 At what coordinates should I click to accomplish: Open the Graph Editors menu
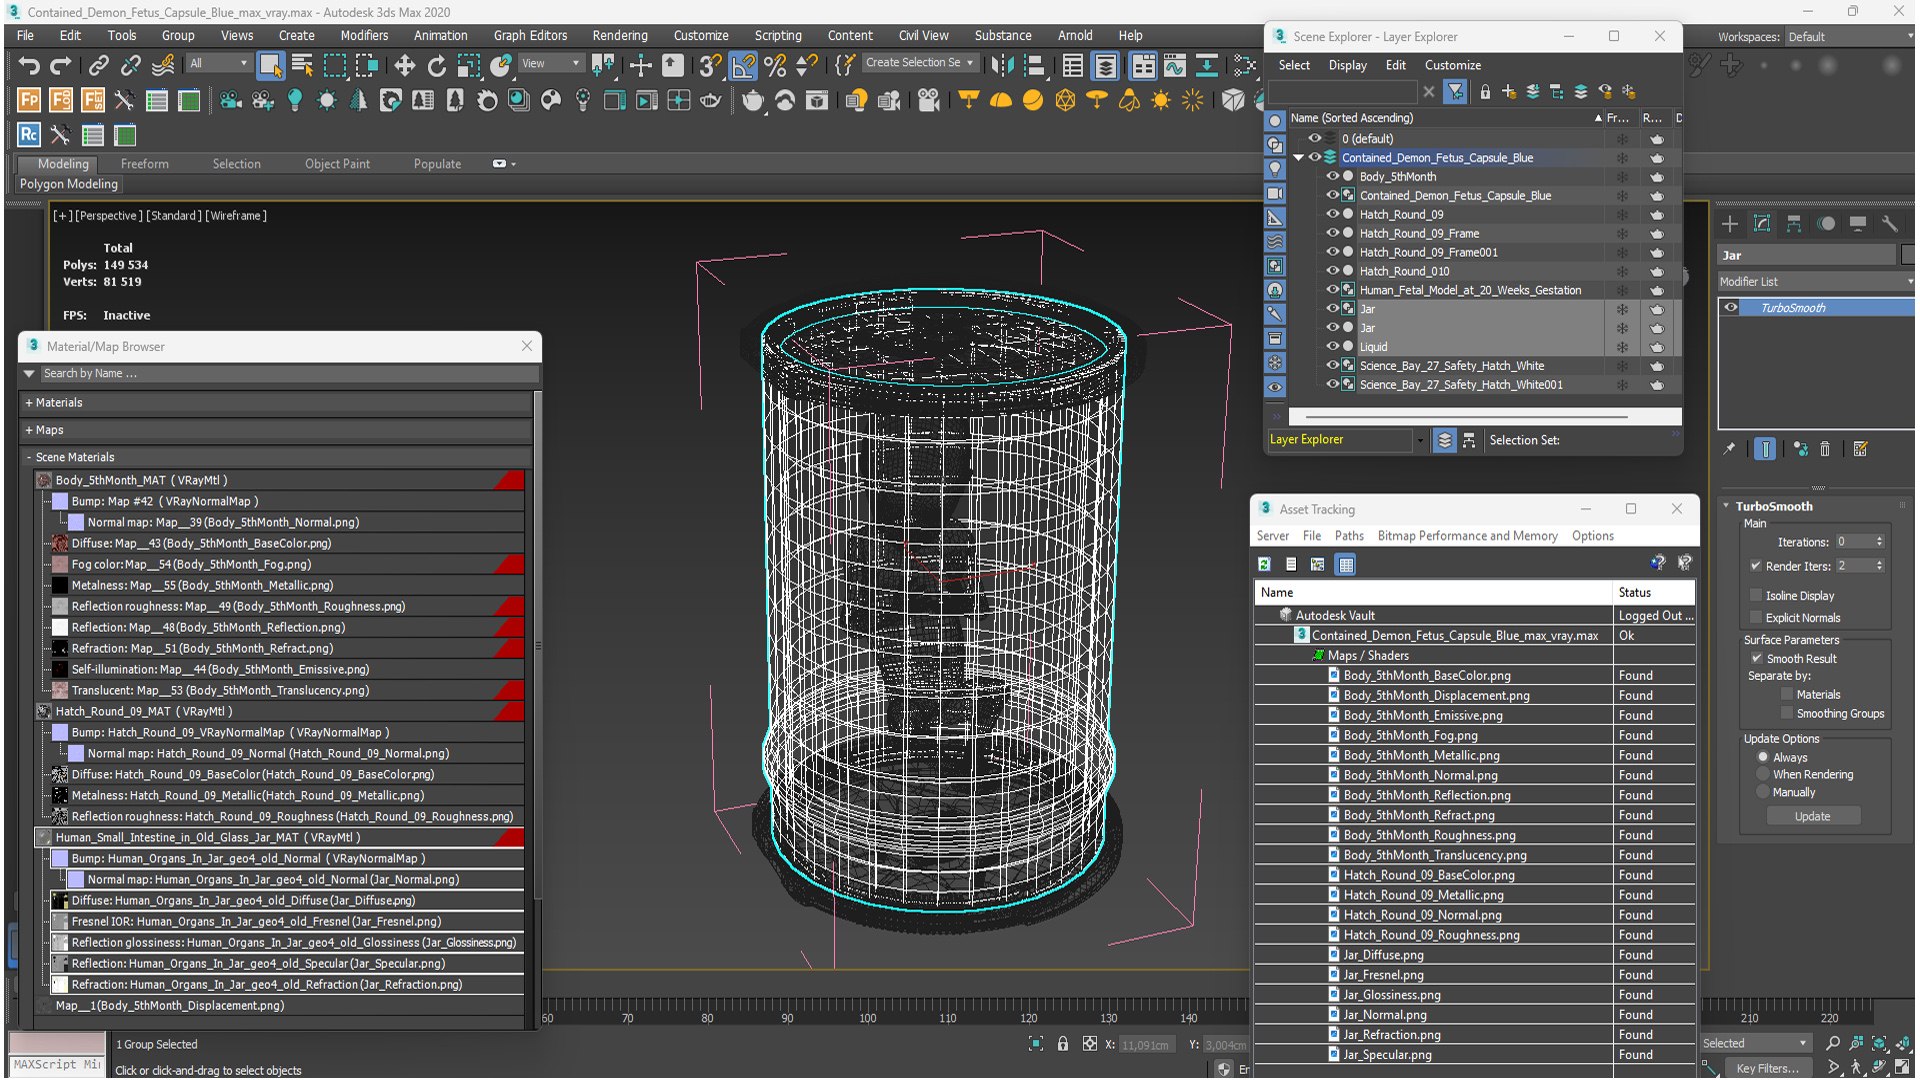(530, 35)
